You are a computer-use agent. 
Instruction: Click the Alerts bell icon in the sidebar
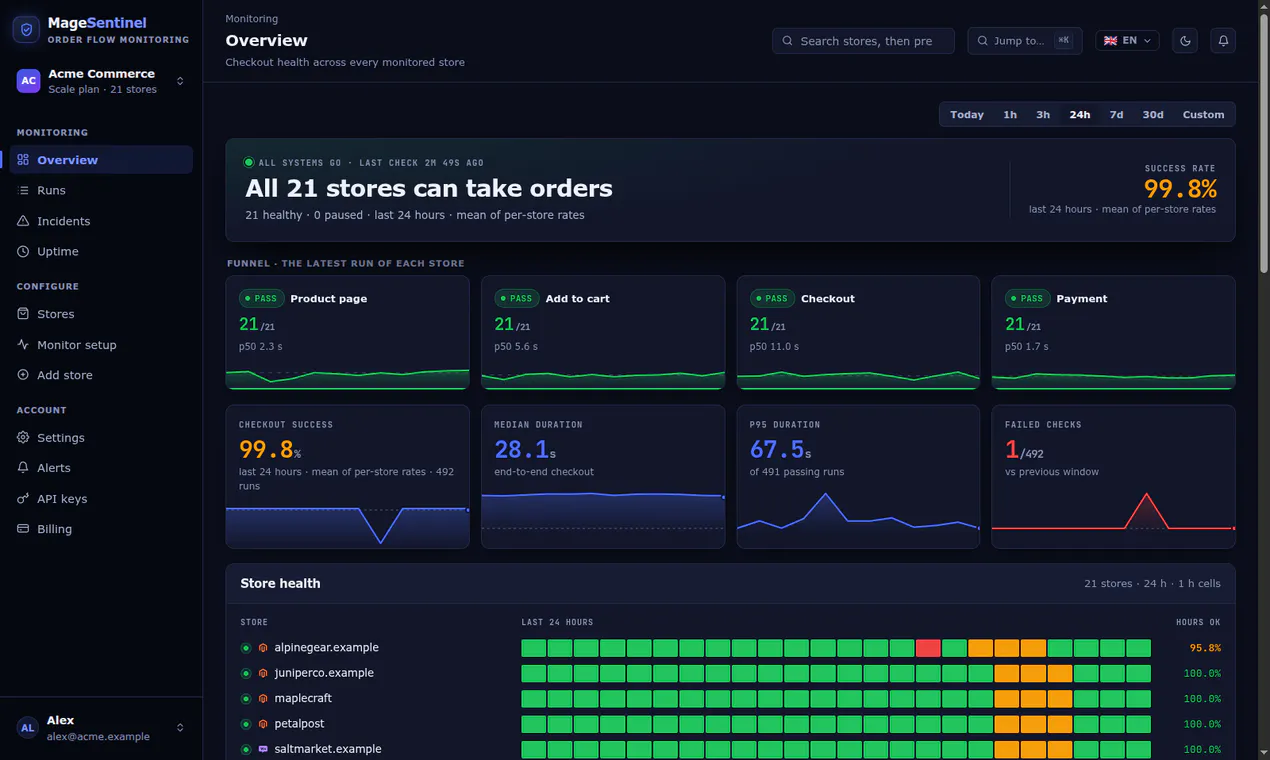[x=23, y=468]
